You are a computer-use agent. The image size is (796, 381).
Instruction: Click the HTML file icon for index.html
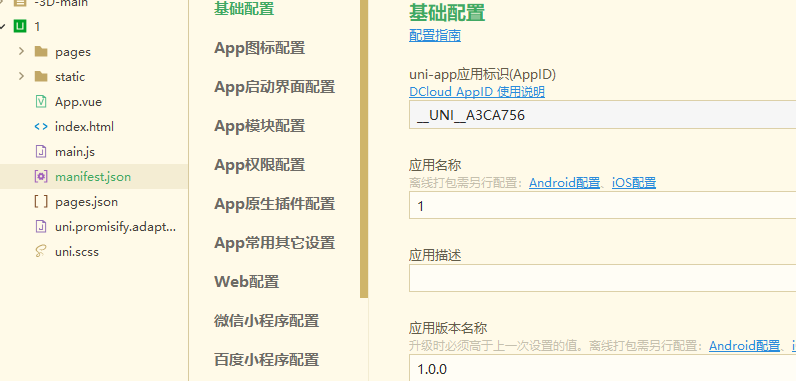pyautogui.click(x=41, y=126)
